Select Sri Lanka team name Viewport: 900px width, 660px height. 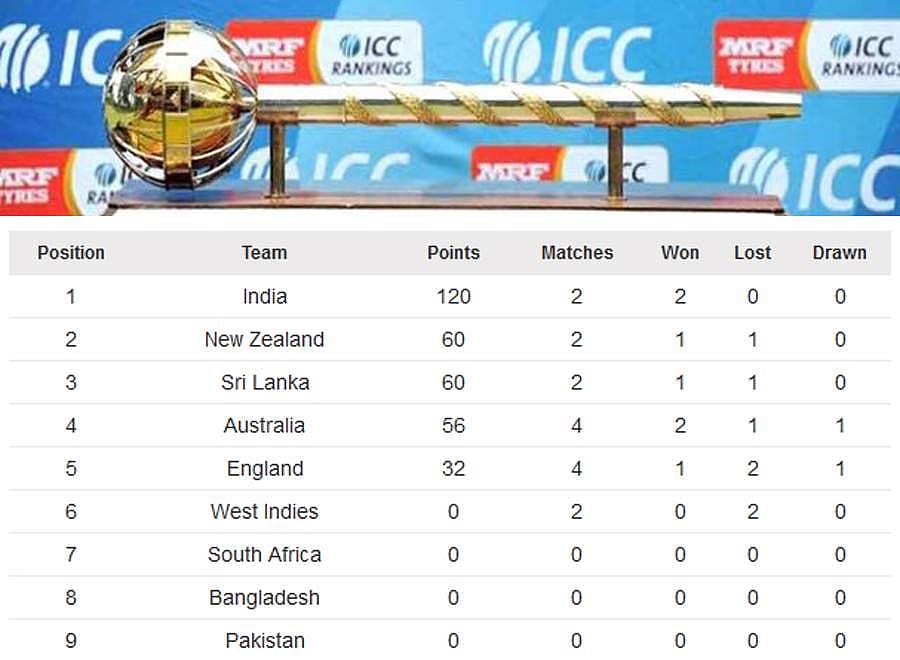(265, 383)
